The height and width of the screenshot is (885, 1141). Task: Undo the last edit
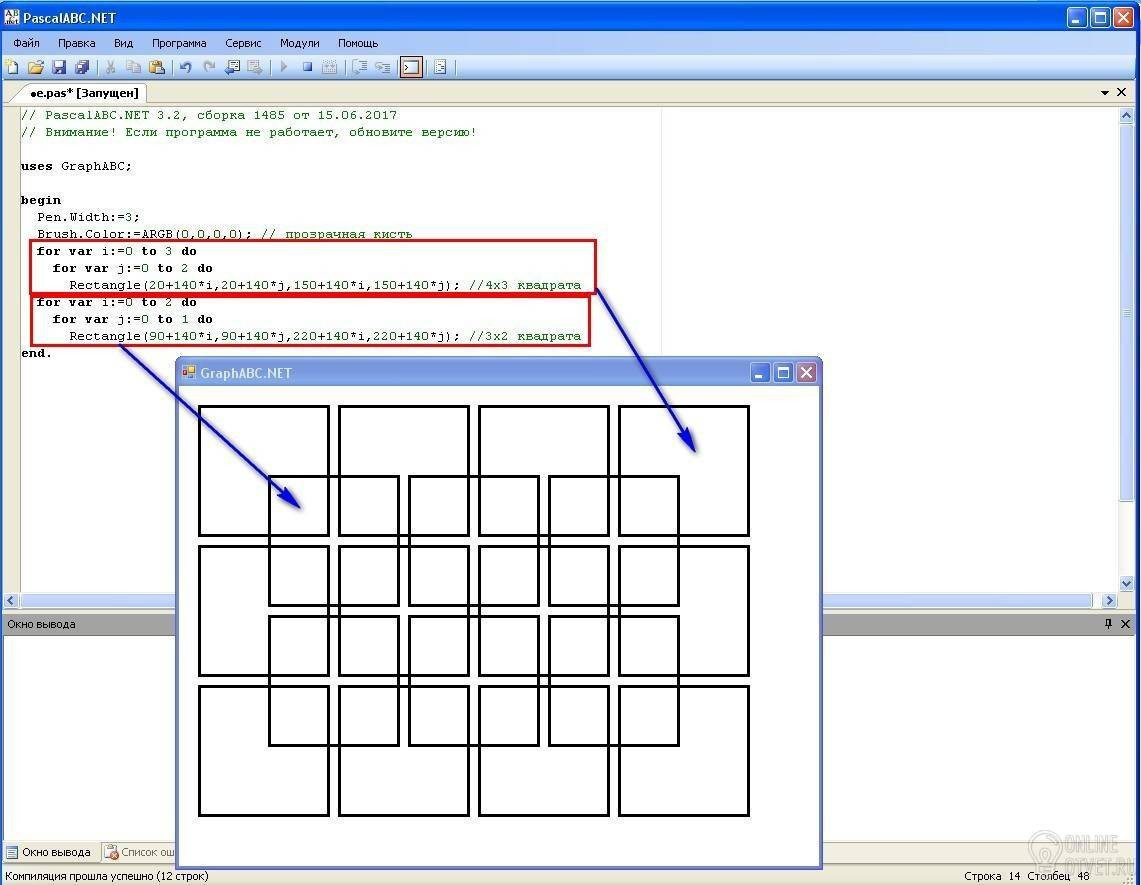point(186,68)
